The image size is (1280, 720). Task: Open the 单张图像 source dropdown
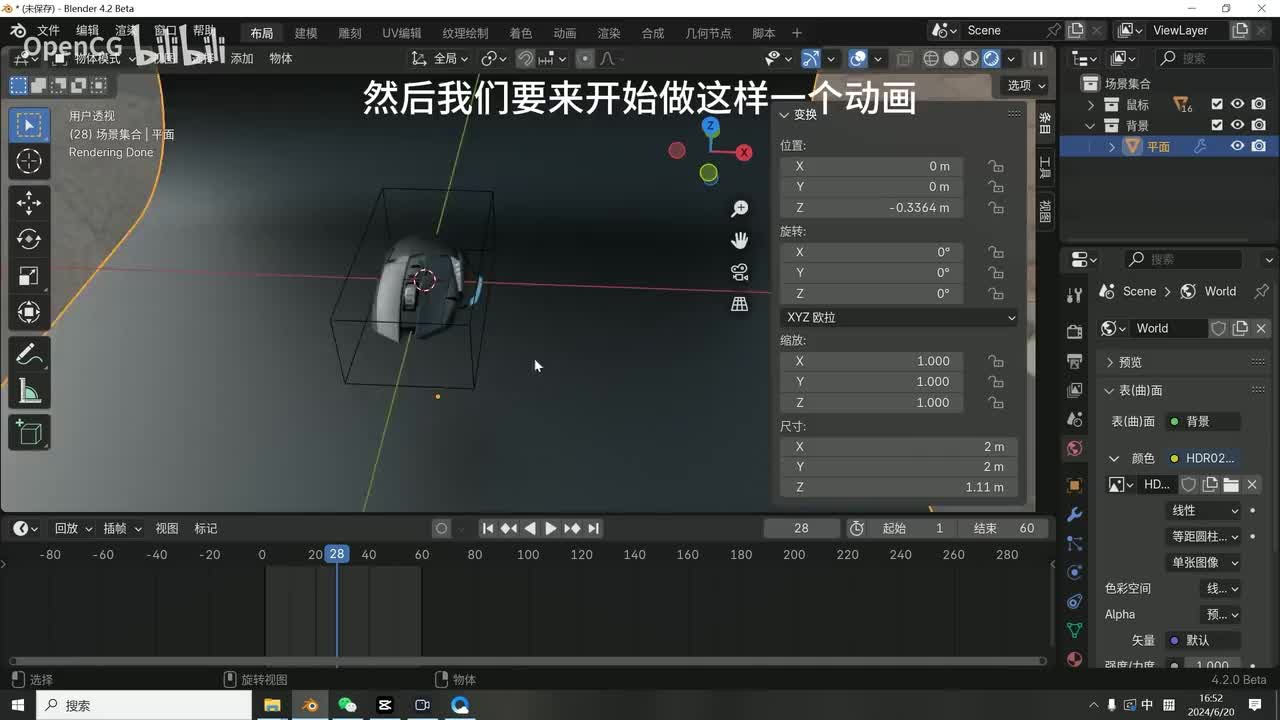point(1205,562)
